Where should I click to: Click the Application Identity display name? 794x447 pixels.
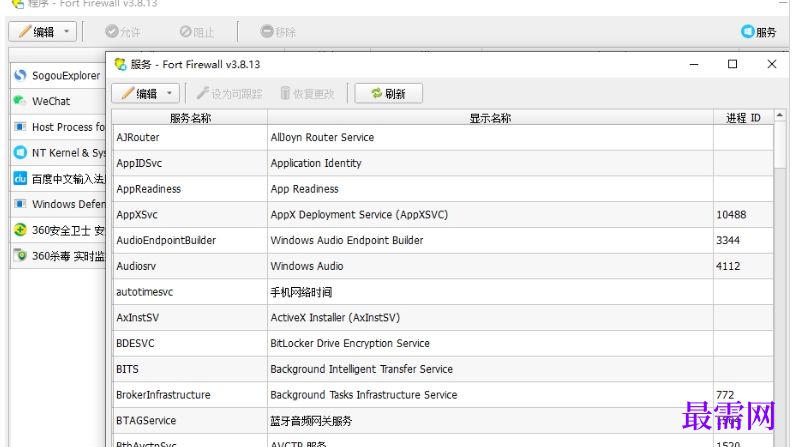point(316,163)
